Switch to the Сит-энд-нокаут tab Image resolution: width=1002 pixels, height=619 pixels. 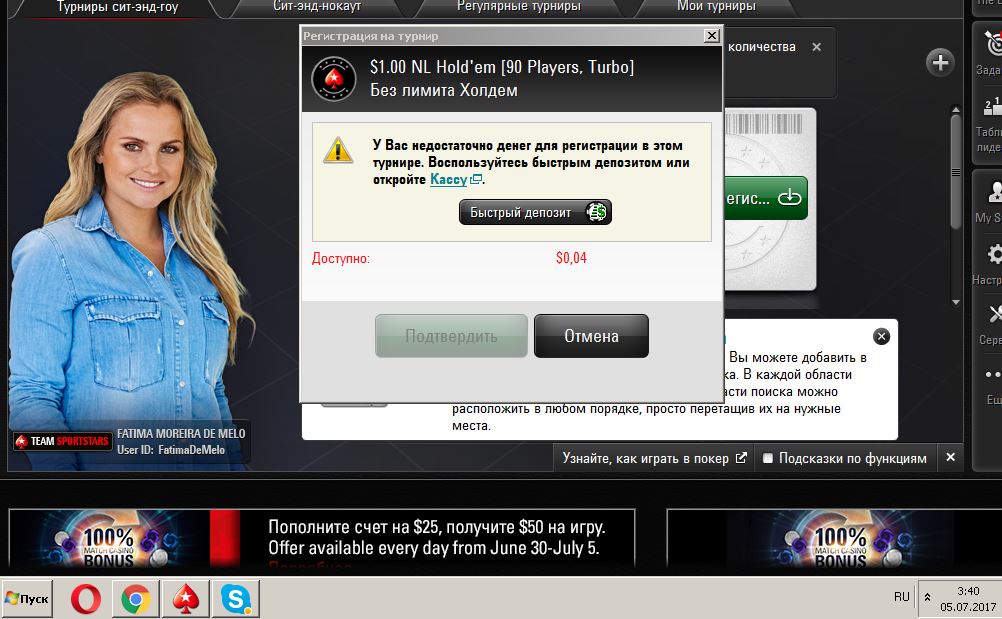(317, 7)
